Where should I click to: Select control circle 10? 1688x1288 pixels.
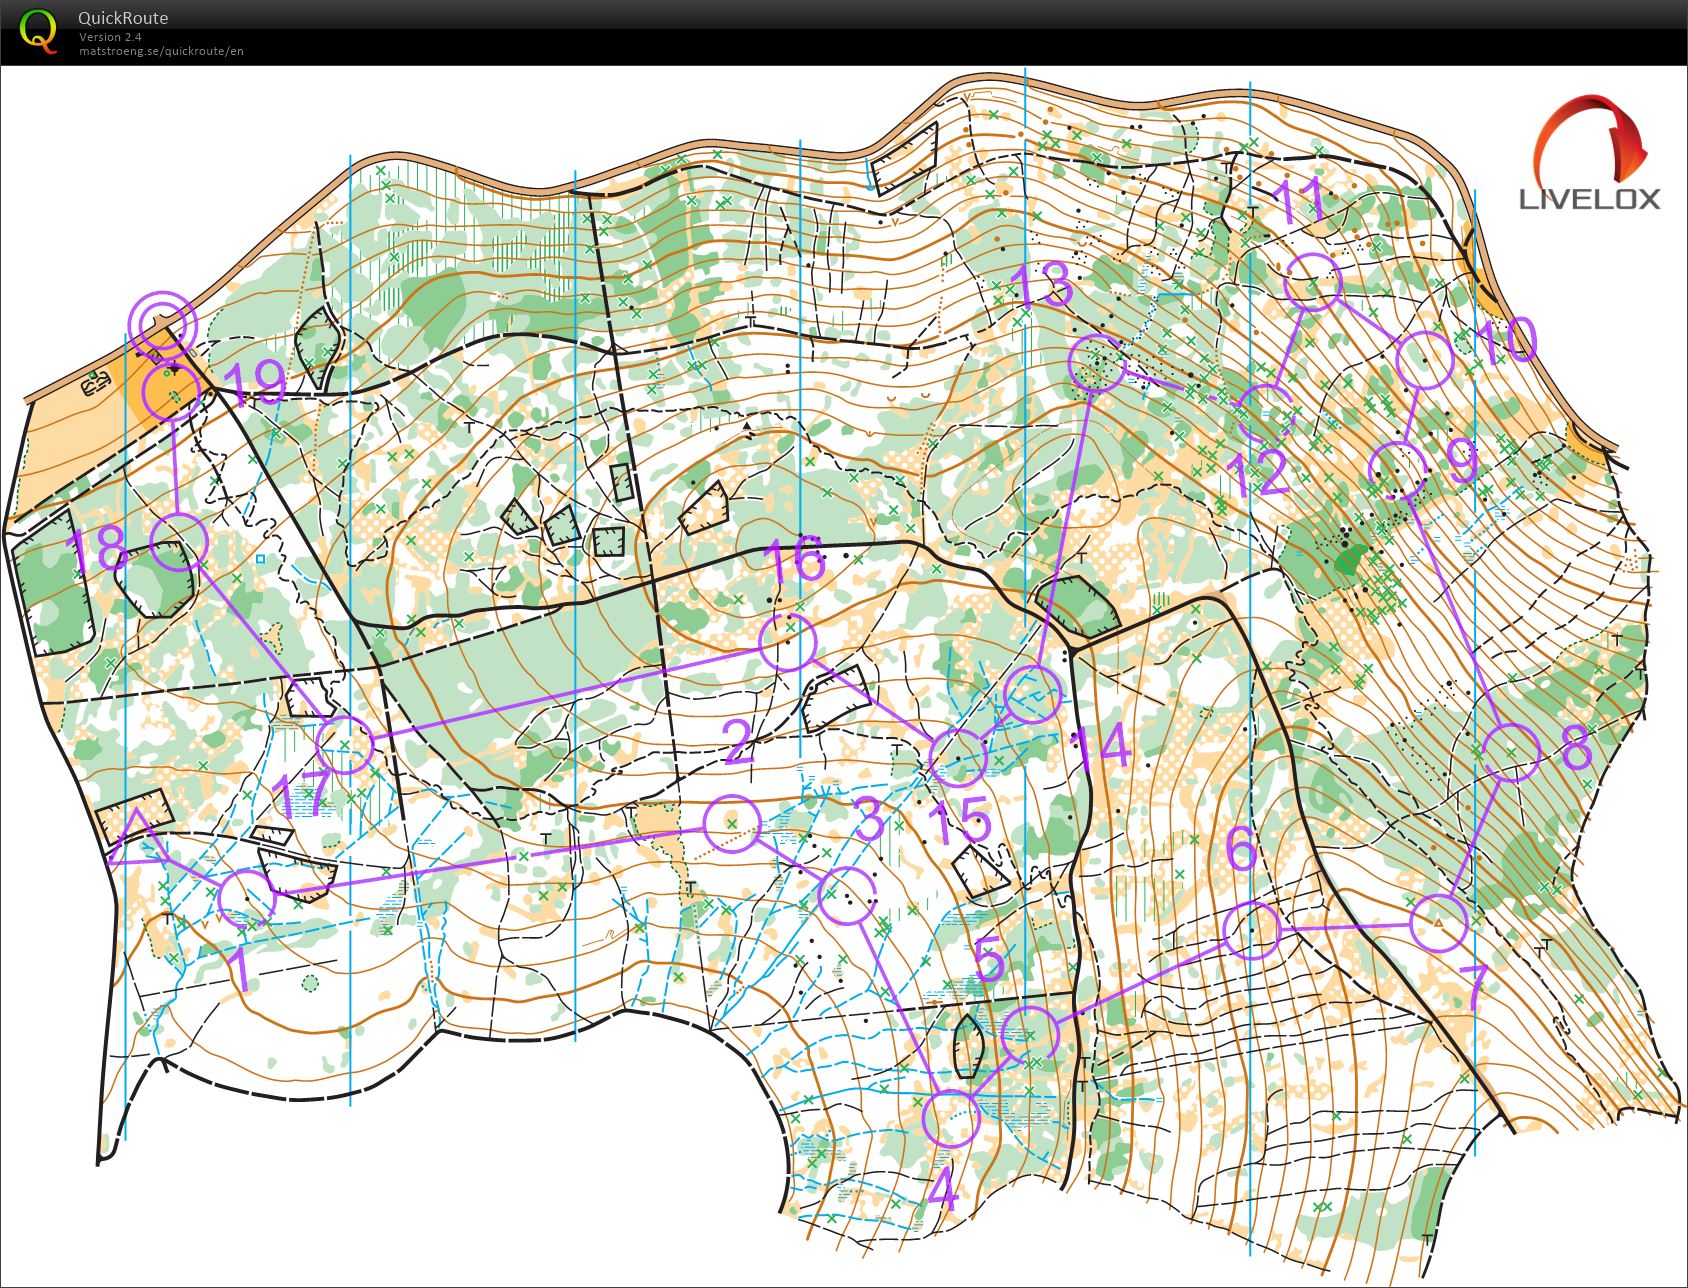(1424, 361)
